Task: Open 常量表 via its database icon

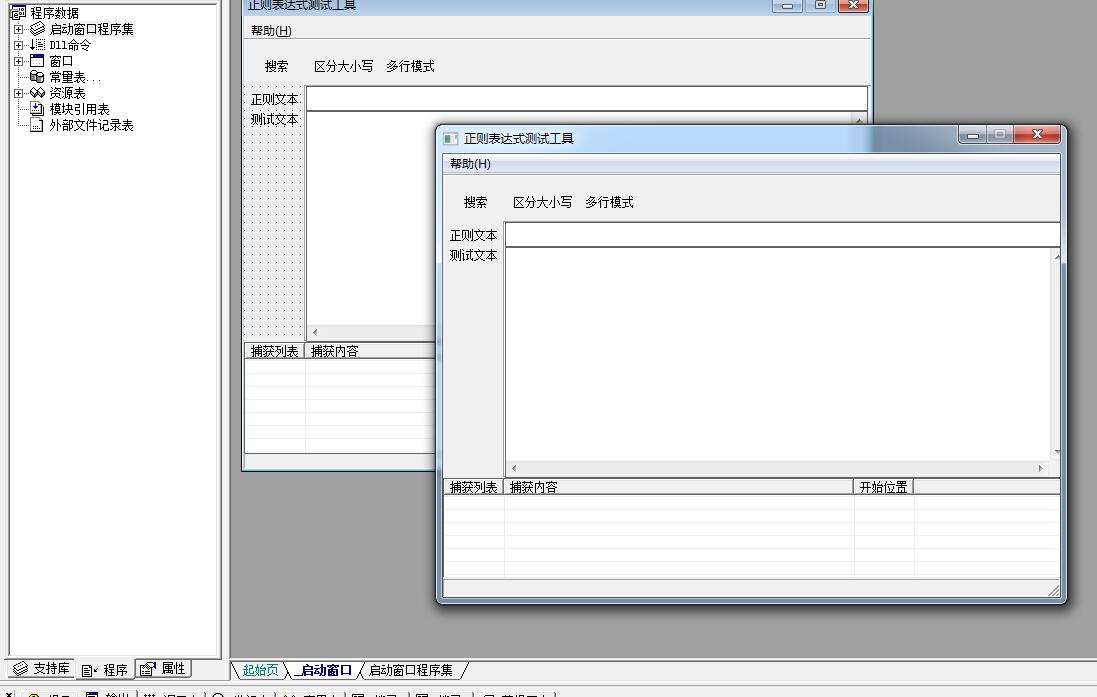Action: pyautogui.click(x=38, y=77)
